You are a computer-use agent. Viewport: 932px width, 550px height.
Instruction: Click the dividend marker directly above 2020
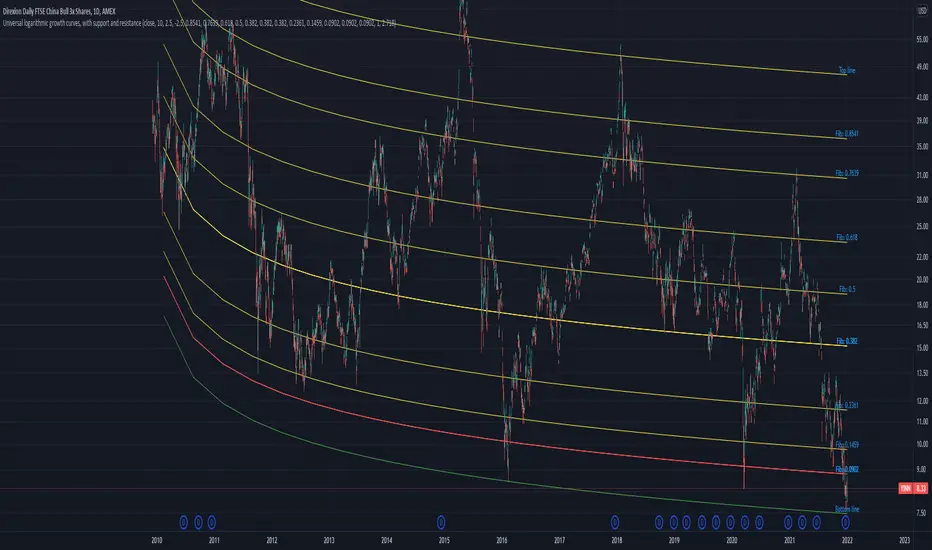click(x=731, y=523)
